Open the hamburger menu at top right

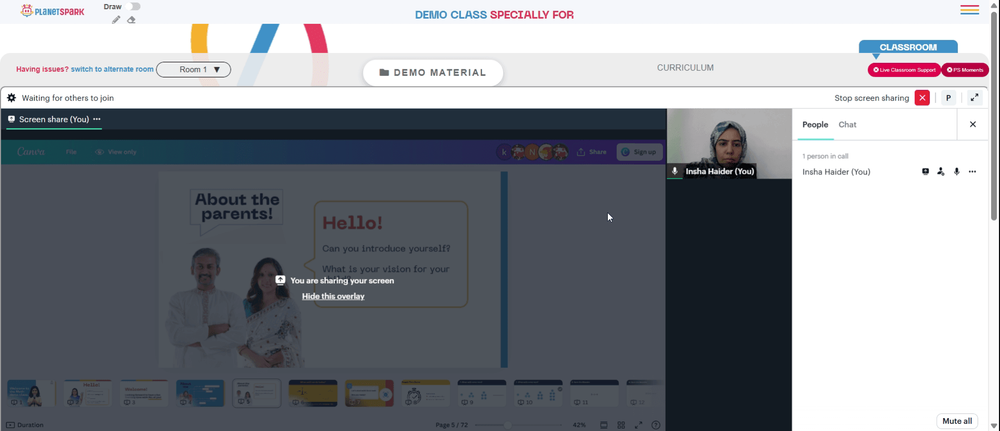coord(969,10)
